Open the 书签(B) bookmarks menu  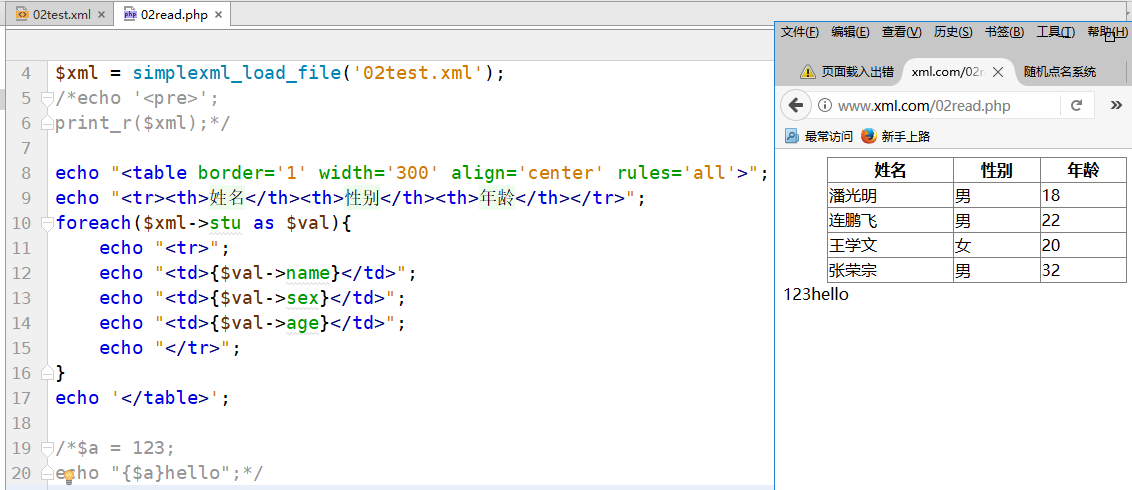(x=1004, y=32)
